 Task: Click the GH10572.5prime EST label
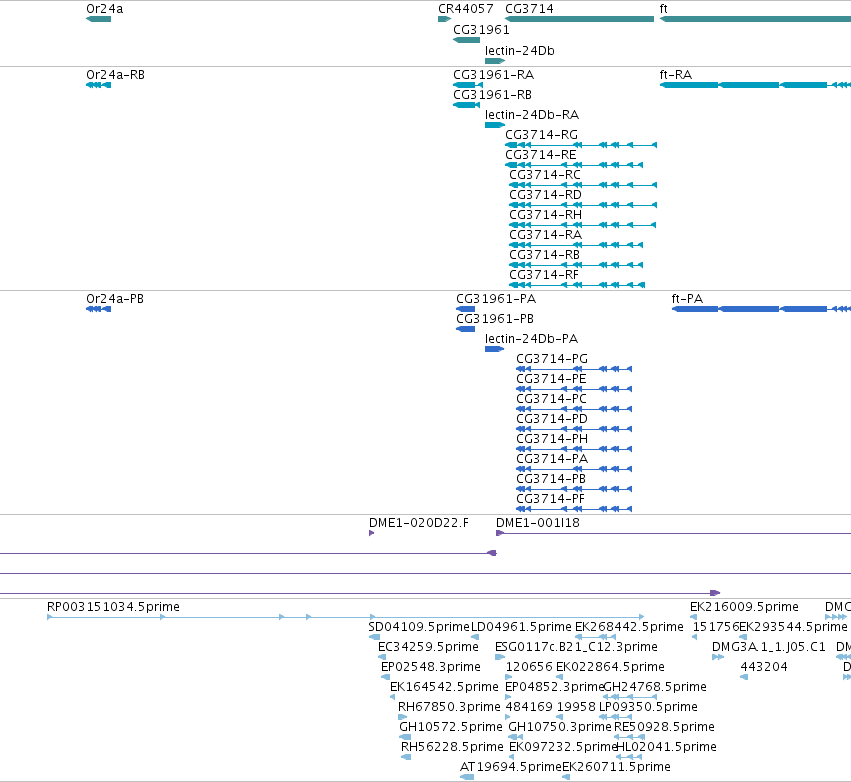450,728
